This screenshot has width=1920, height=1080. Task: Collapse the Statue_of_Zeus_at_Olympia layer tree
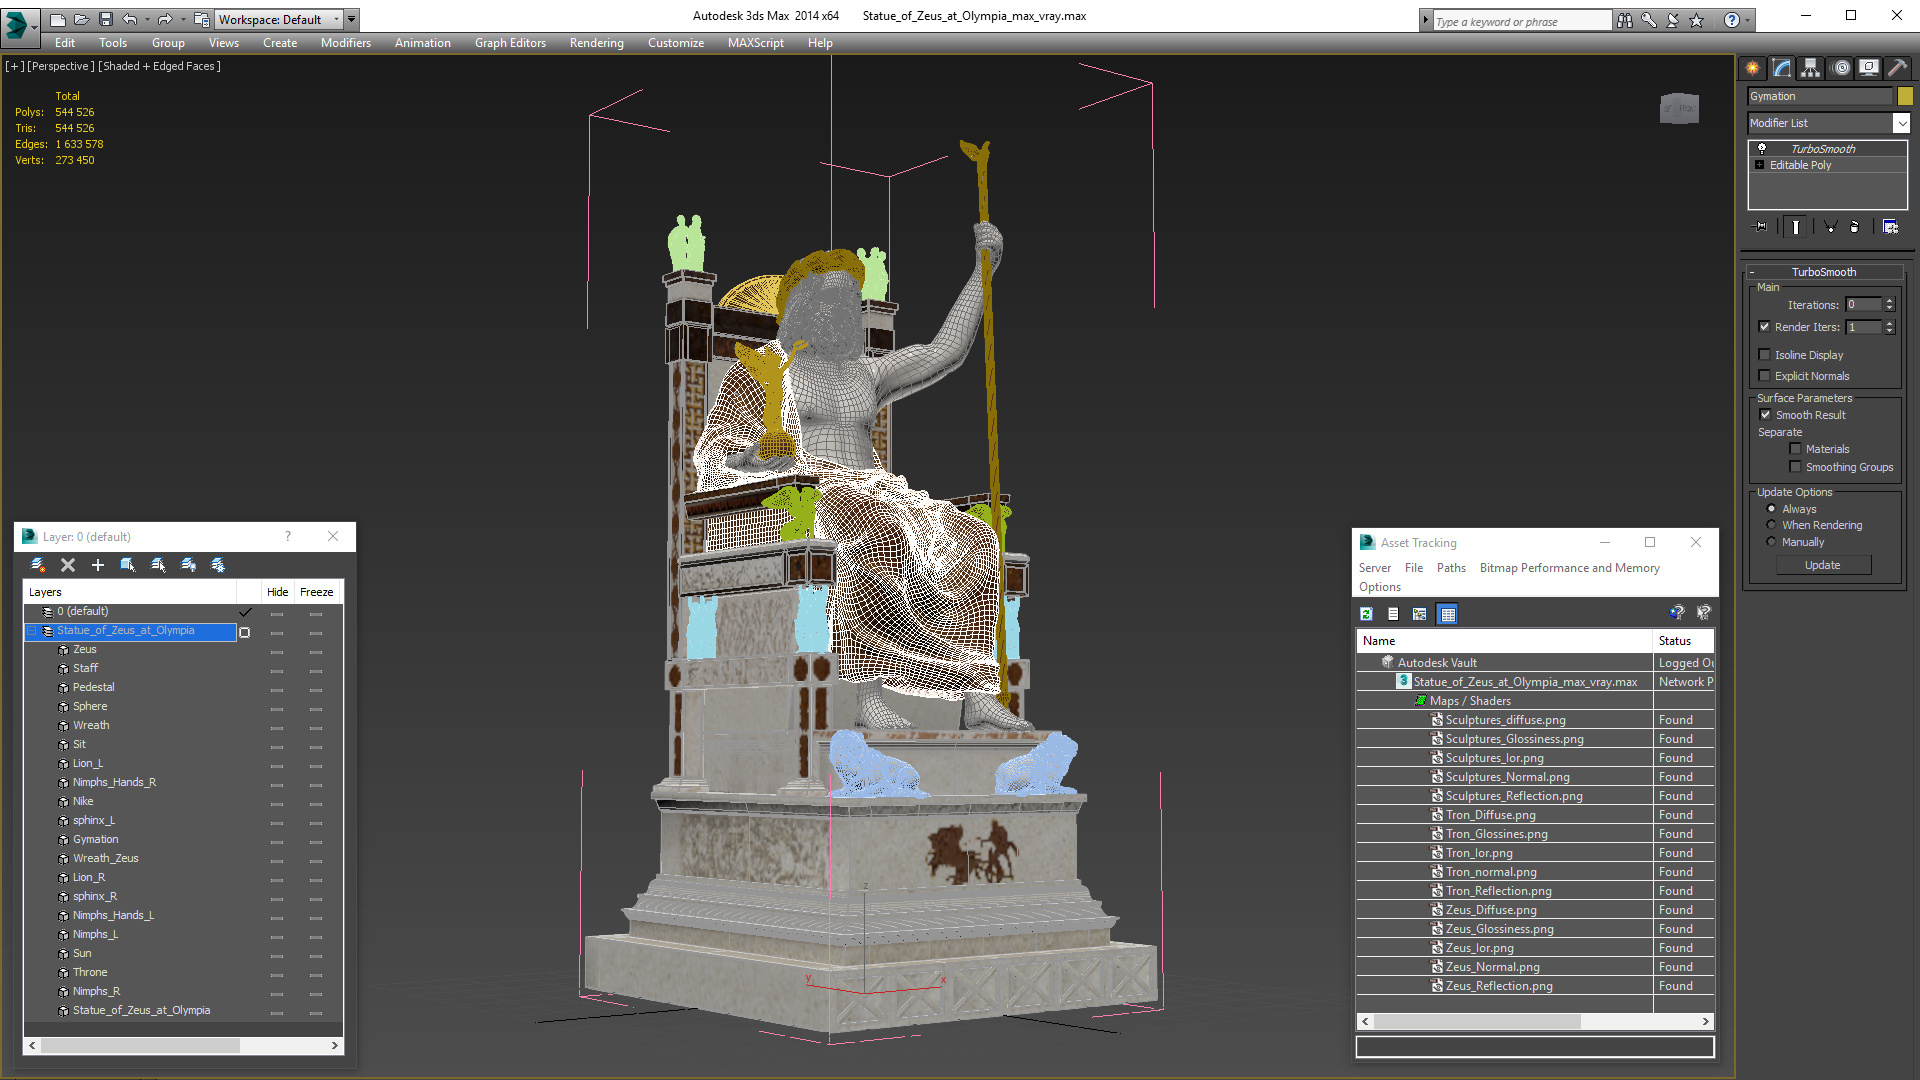pyautogui.click(x=31, y=631)
